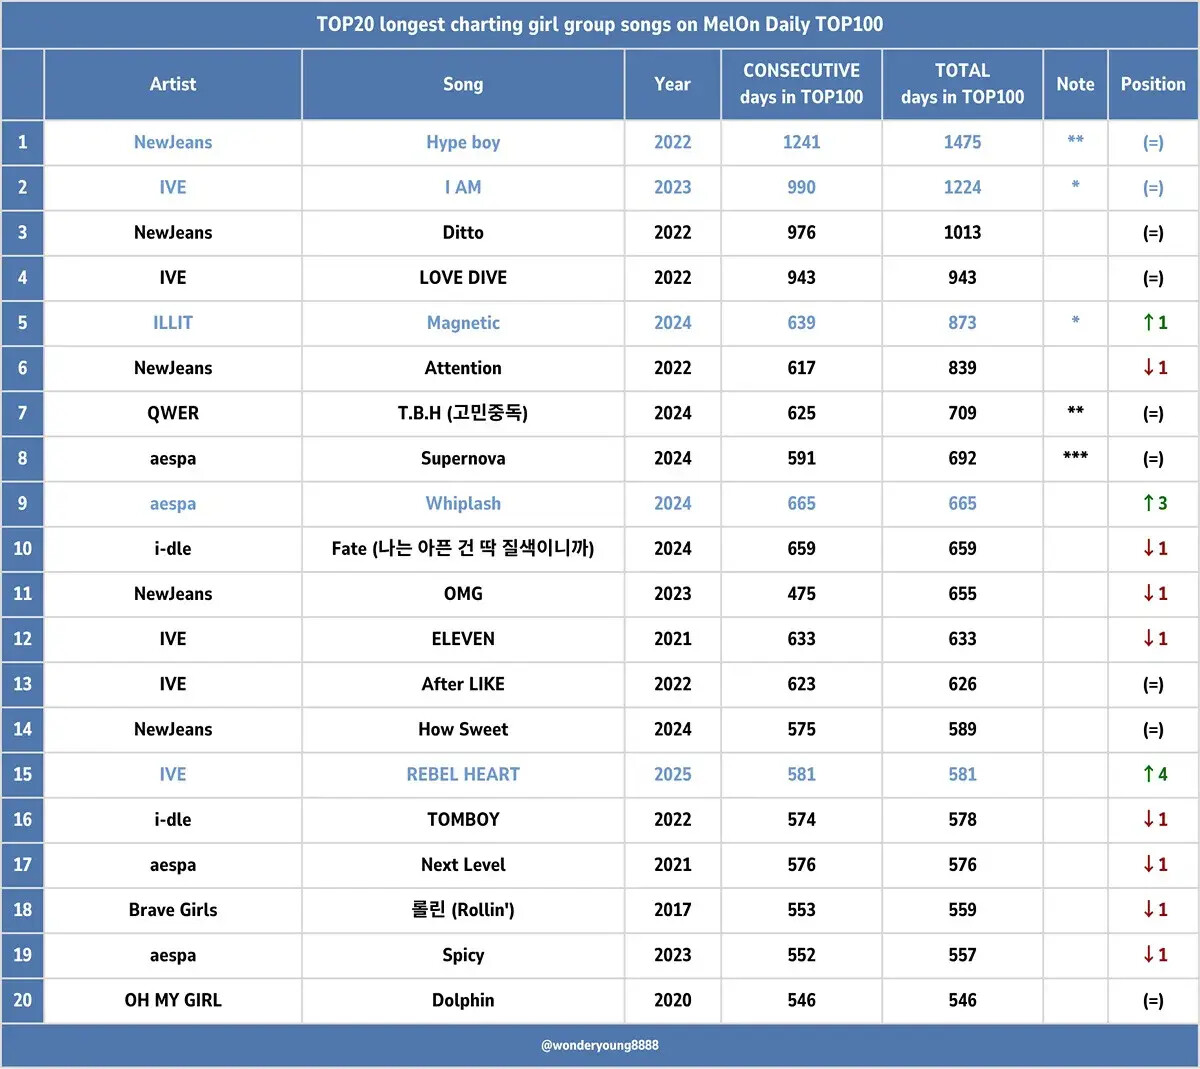This screenshot has width=1200, height=1069.
Task: Select the song Spicy
Action: coord(463,955)
